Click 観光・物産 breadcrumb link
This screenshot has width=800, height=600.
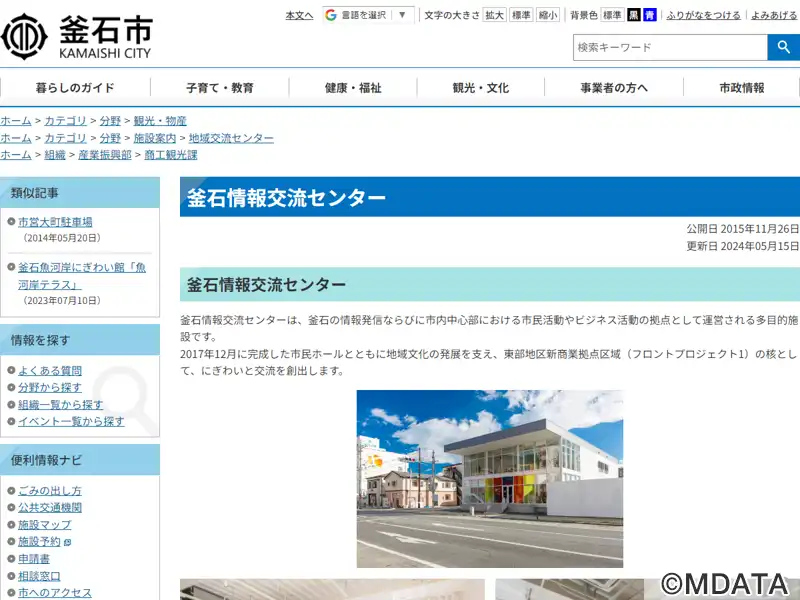[160, 121]
